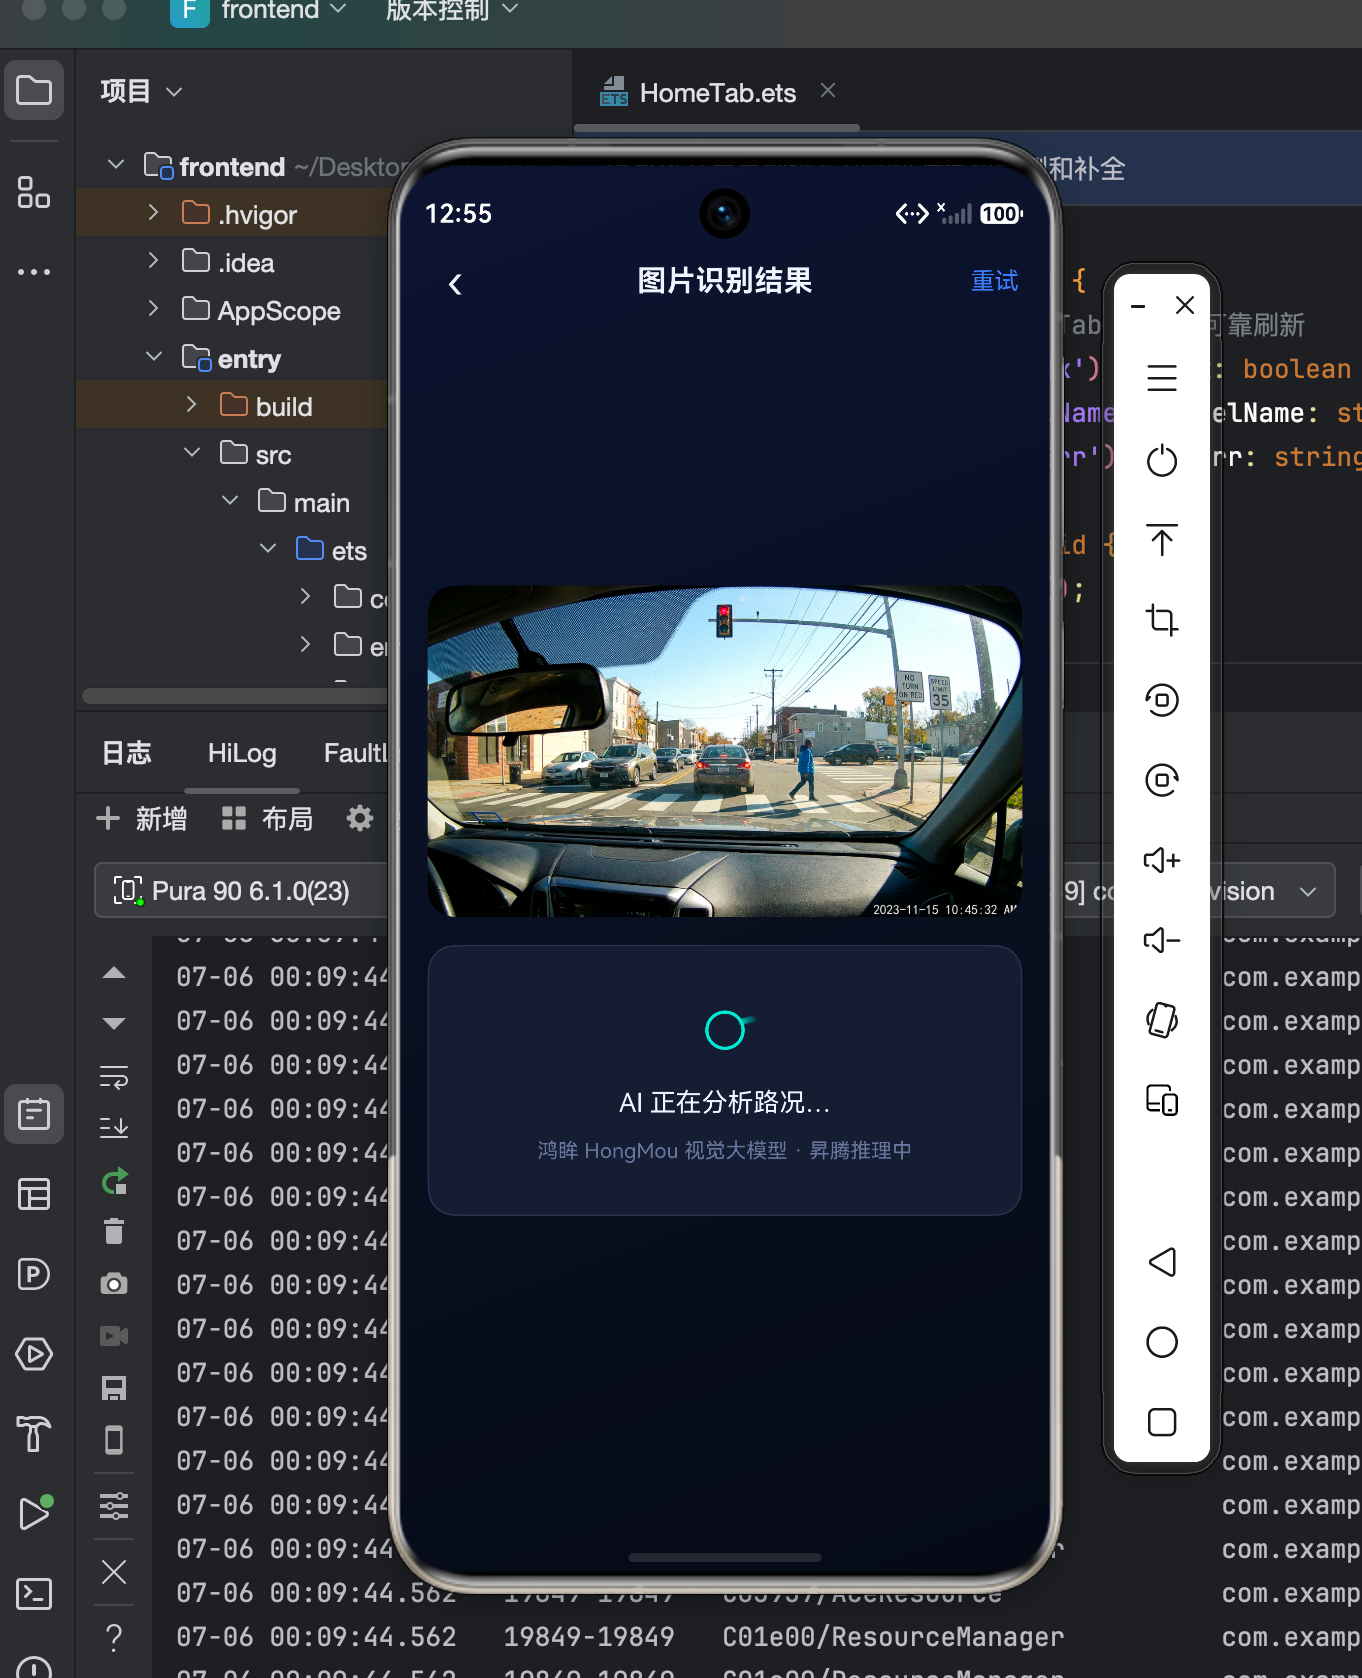Open the Terminal tool window icon
Image resolution: width=1362 pixels, height=1678 pixels.
pos(34,1593)
